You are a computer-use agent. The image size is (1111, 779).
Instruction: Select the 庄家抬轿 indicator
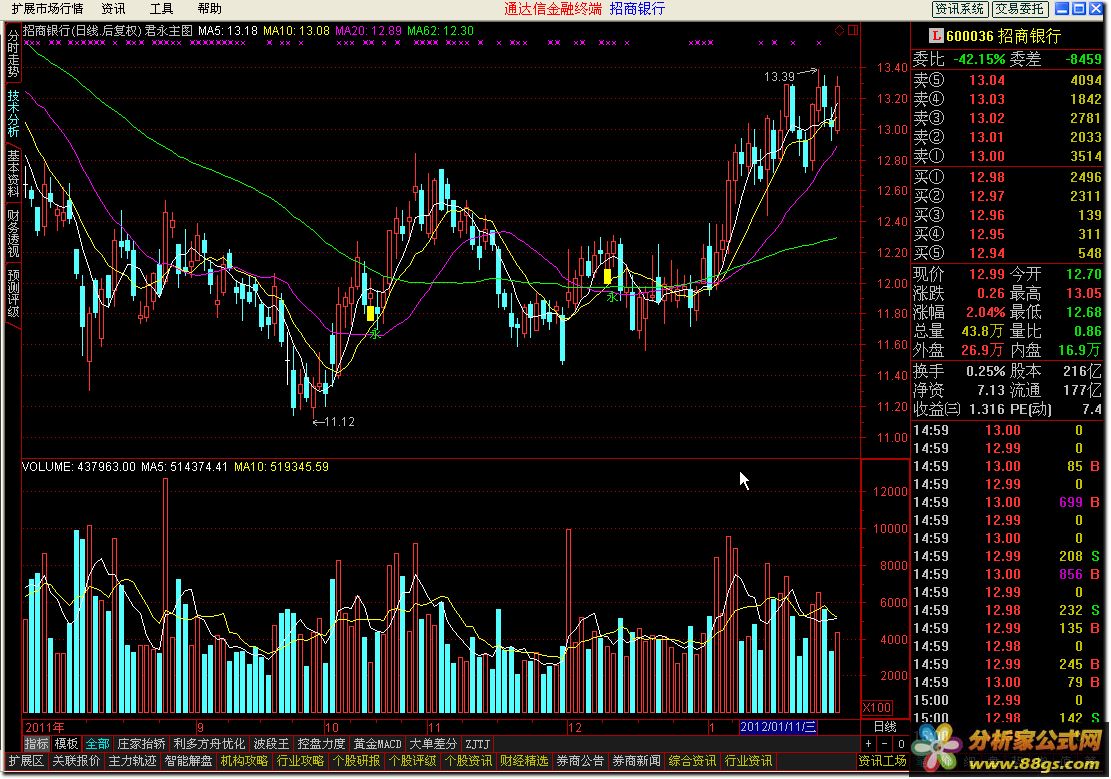click(x=141, y=744)
